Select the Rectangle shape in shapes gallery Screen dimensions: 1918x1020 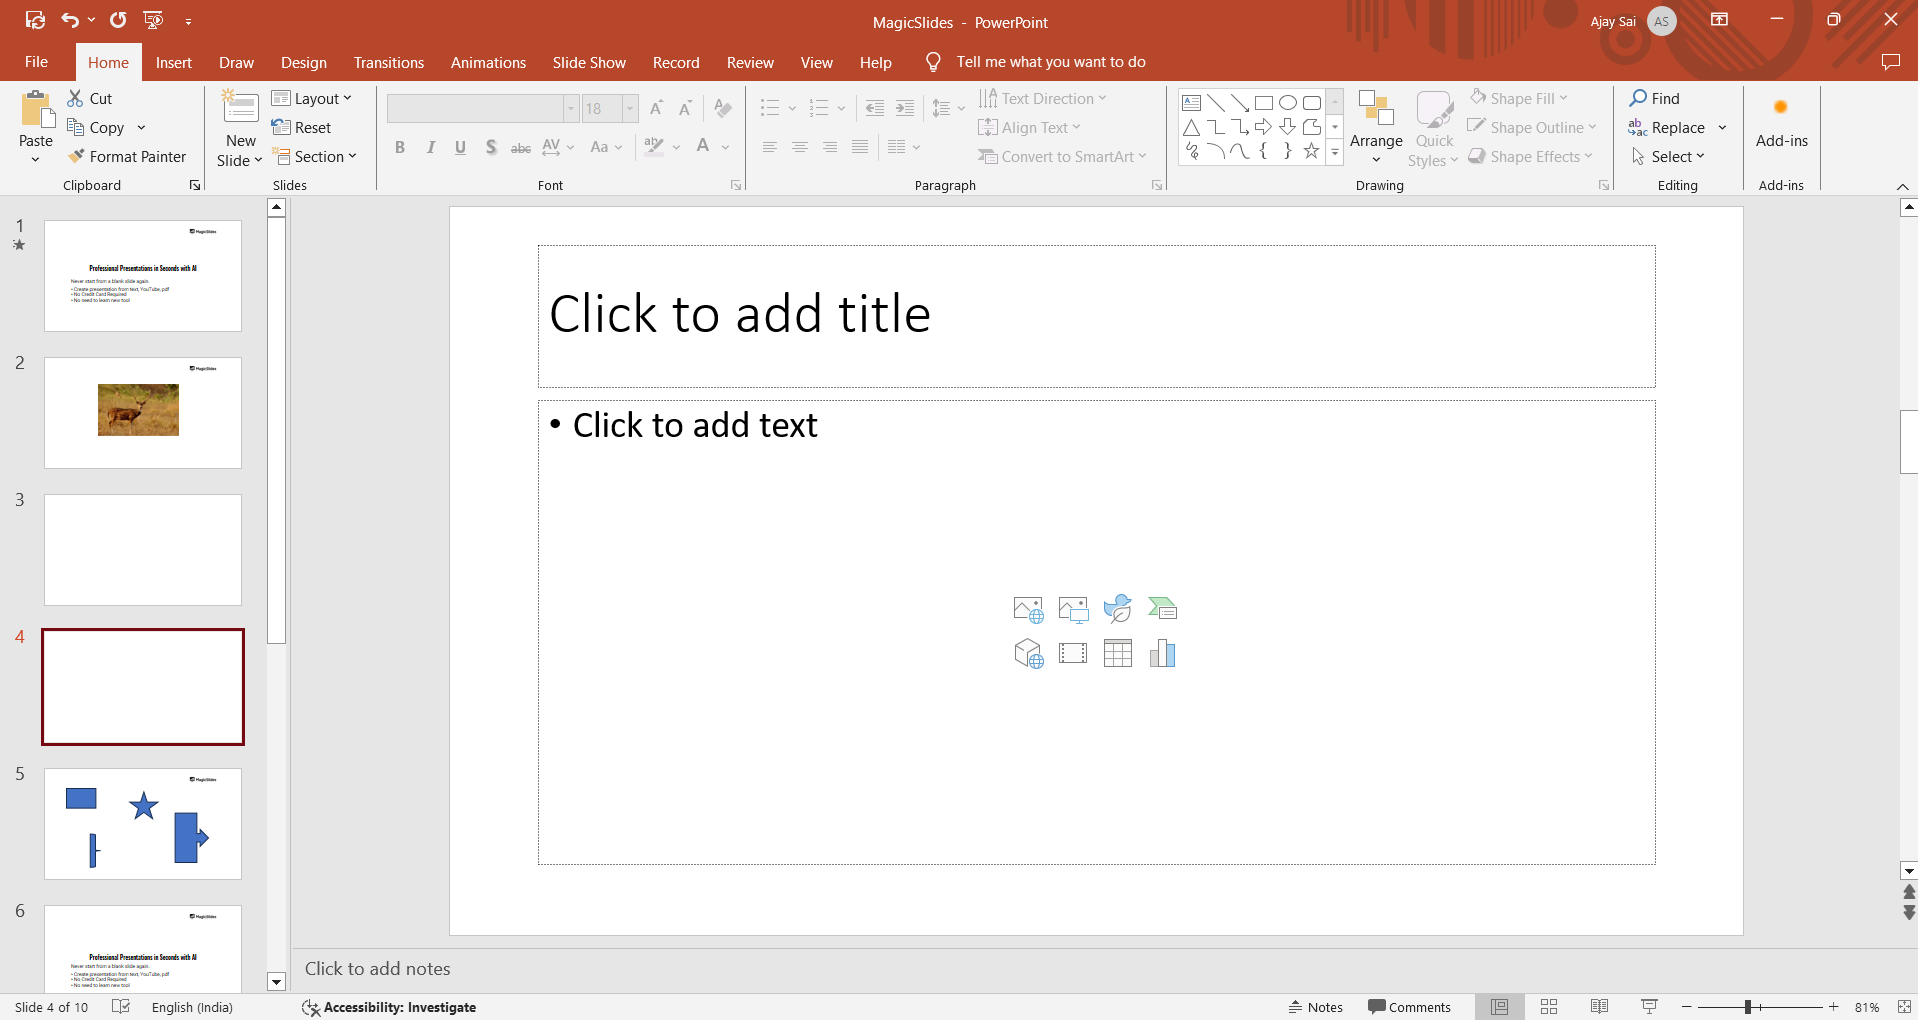[x=1264, y=103]
